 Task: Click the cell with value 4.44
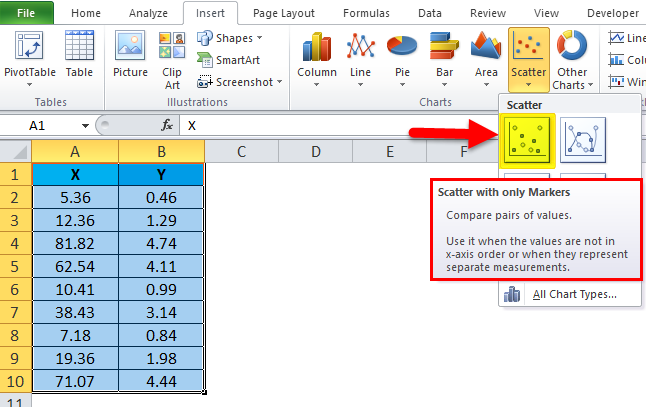tap(162, 381)
